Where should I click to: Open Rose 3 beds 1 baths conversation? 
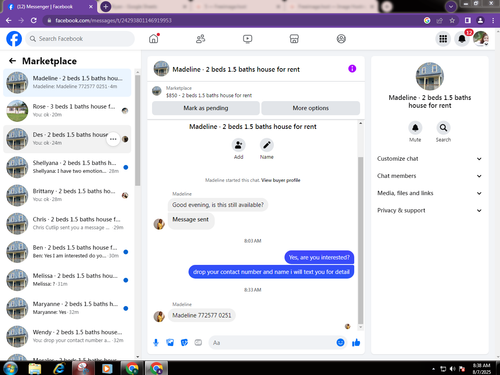tap(67, 110)
